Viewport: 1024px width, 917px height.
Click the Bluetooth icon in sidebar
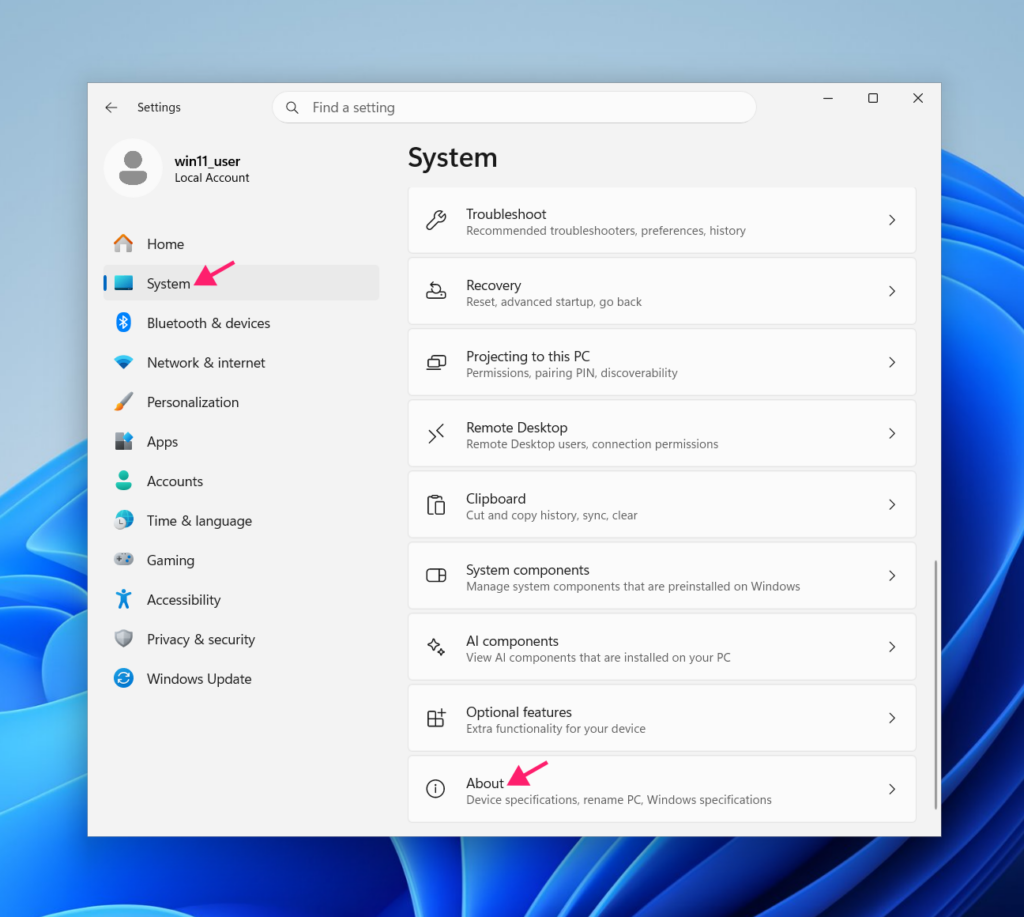[123, 323]
